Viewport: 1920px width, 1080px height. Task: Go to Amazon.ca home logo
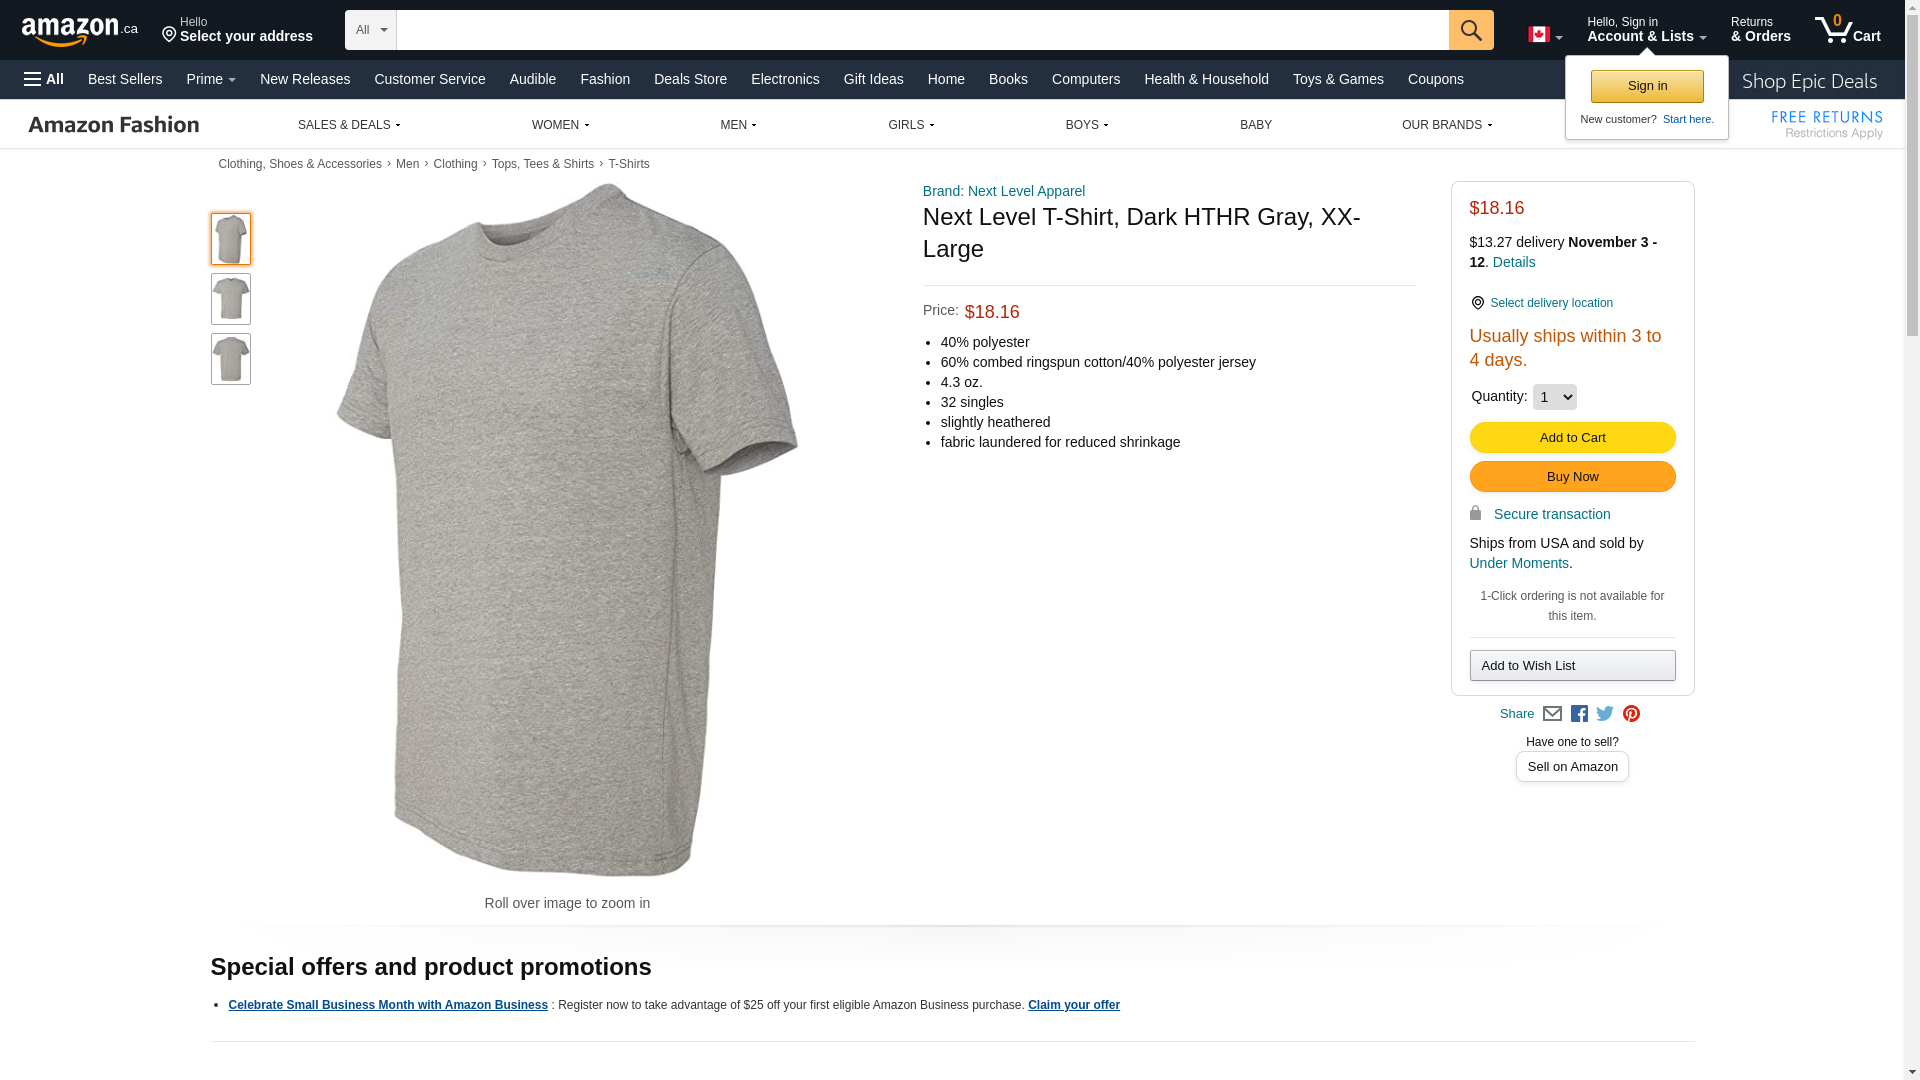pos(79,31)
